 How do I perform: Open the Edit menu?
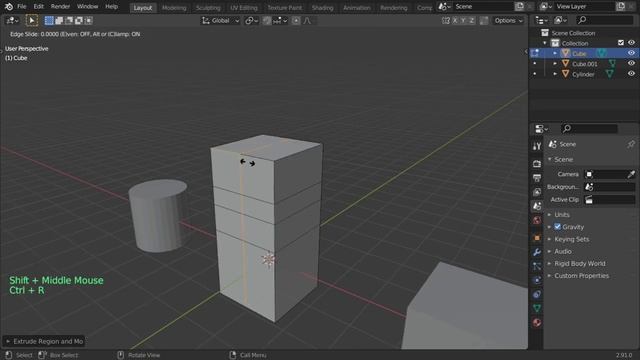[x=38, y=7]
